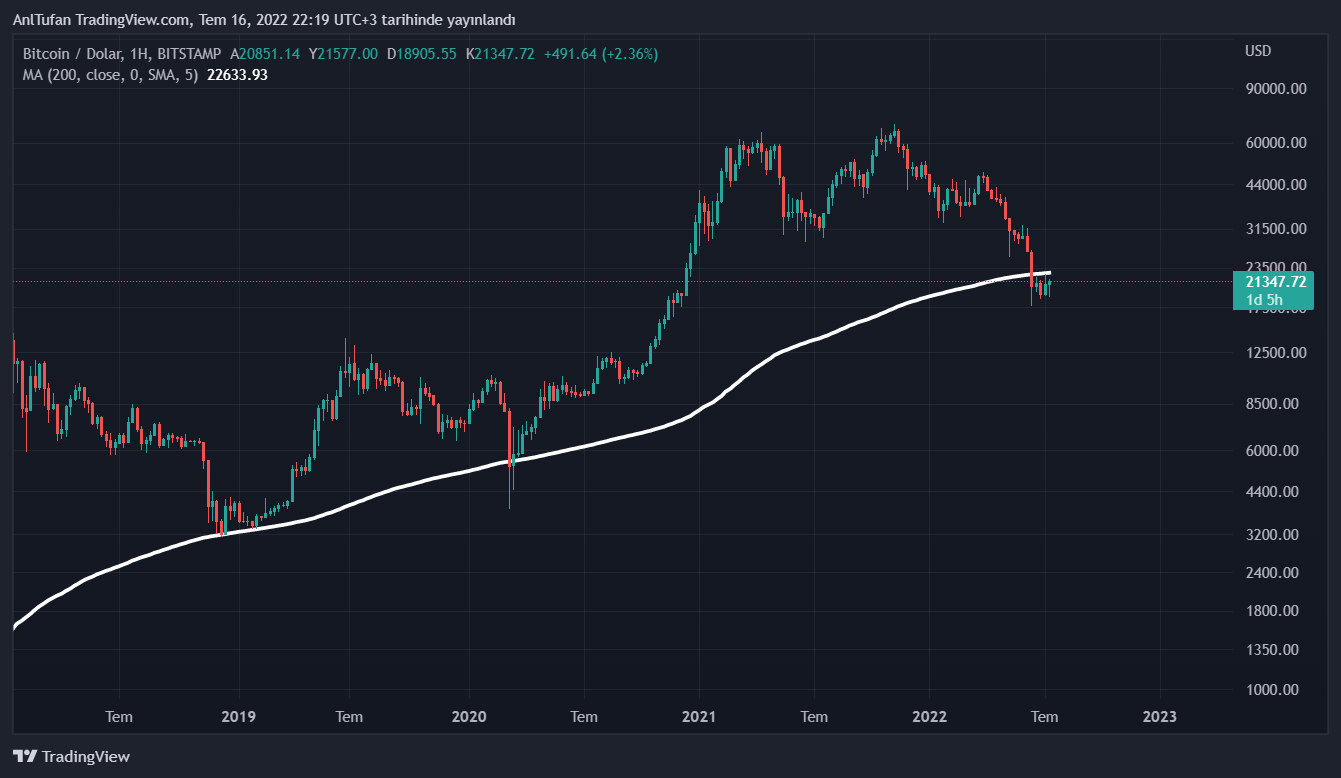
Task: Select the MA (200, close, 0, SMA, 5) legend
Action: (110, 74)
